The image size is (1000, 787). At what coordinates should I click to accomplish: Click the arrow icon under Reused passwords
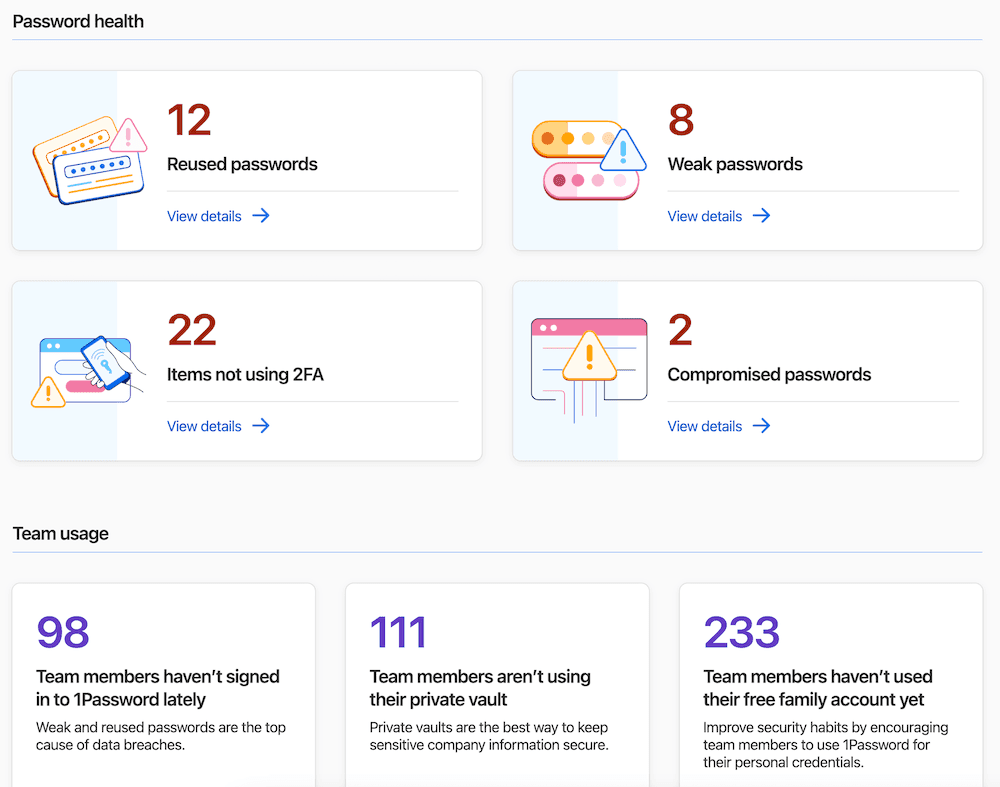coord(261,216)
